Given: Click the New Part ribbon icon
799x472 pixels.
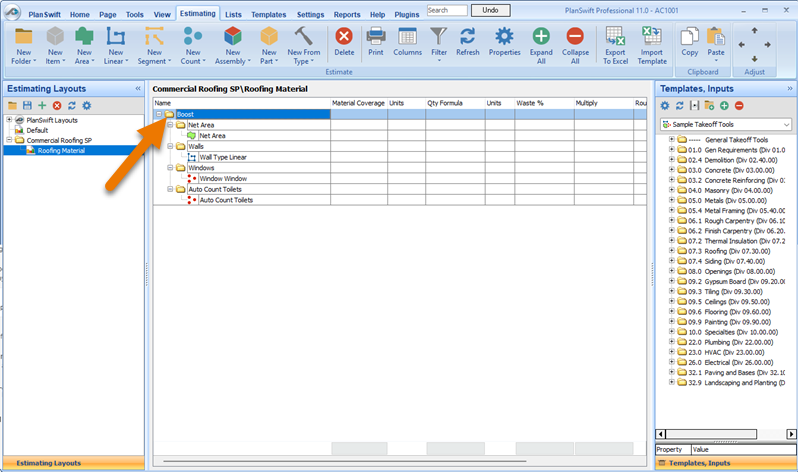Looking at the screenshot, I should (x=269, y=37).
